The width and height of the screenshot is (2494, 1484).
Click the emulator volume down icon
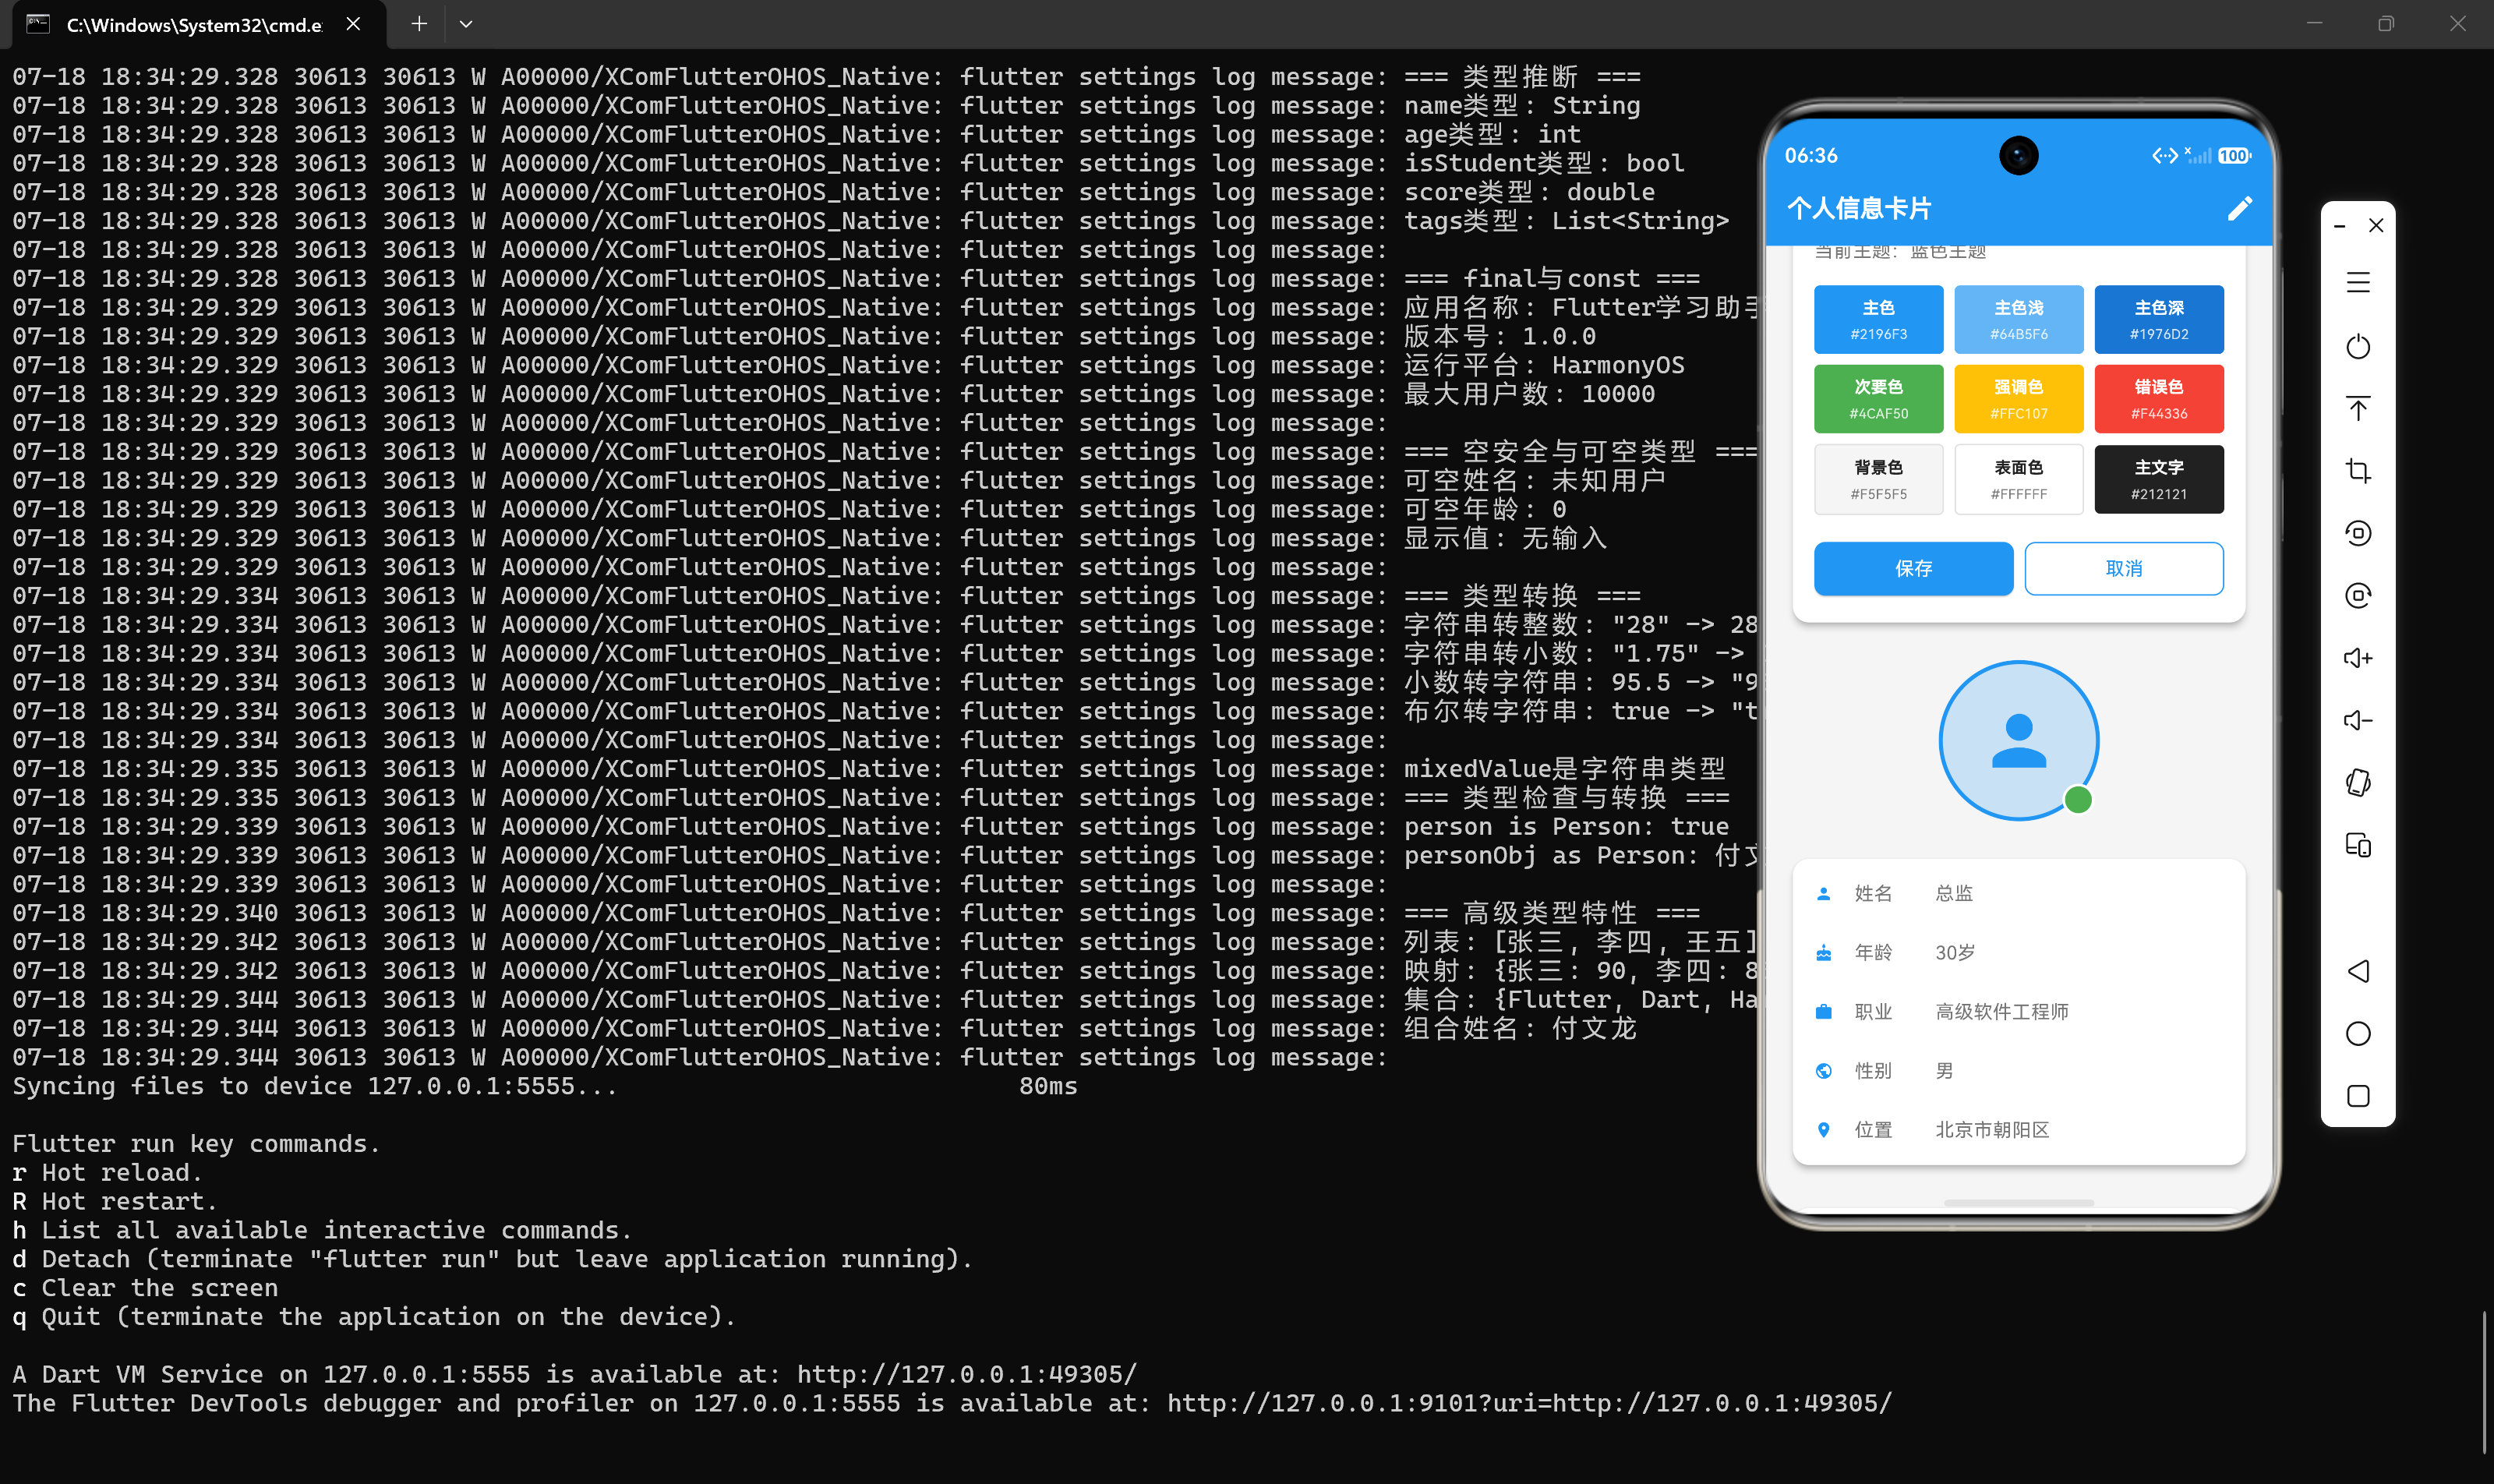pyautogui.click(x=2358, y=720)
